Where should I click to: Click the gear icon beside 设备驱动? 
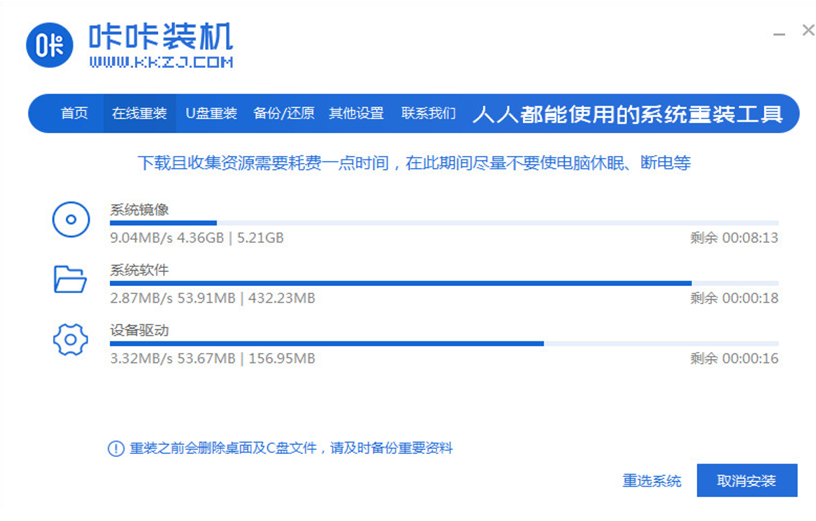click(70, 340)
